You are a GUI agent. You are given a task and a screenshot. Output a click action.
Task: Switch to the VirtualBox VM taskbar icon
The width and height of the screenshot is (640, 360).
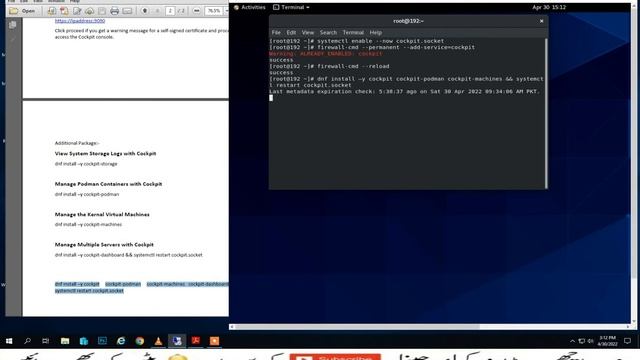177,341
